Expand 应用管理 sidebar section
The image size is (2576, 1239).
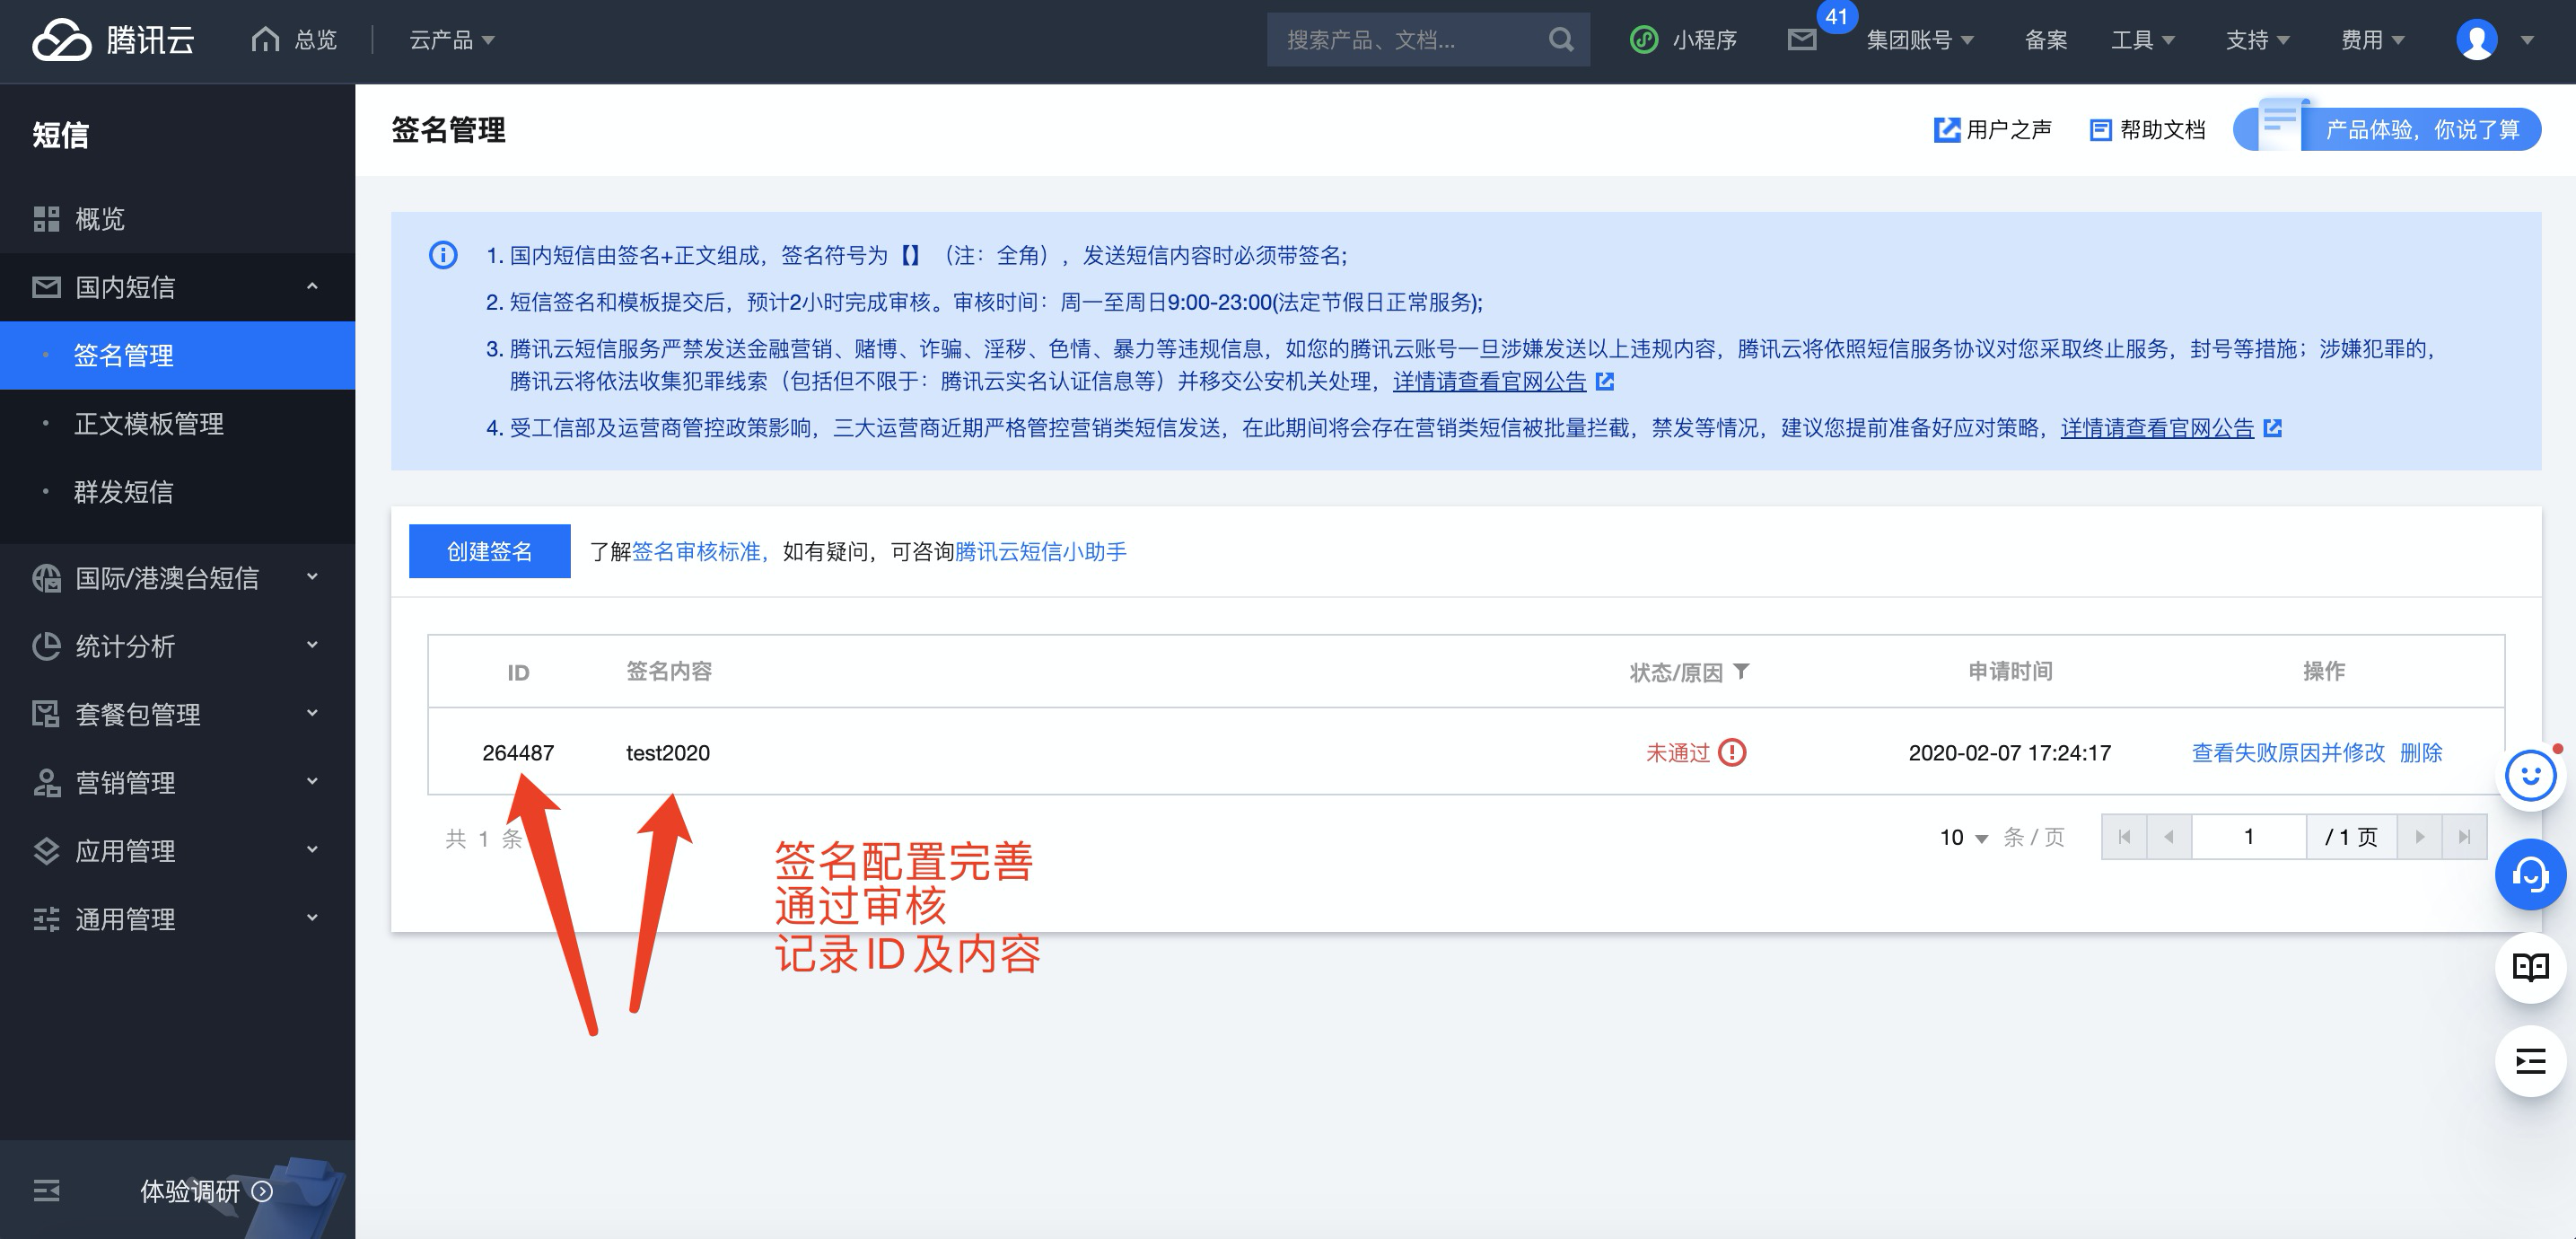[177, 851]
